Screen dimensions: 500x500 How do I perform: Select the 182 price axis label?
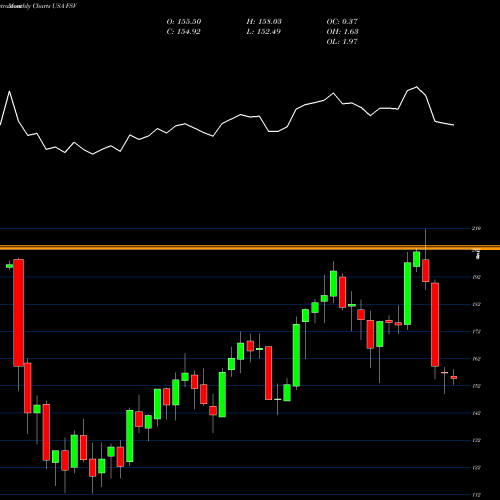coord(477,304)
